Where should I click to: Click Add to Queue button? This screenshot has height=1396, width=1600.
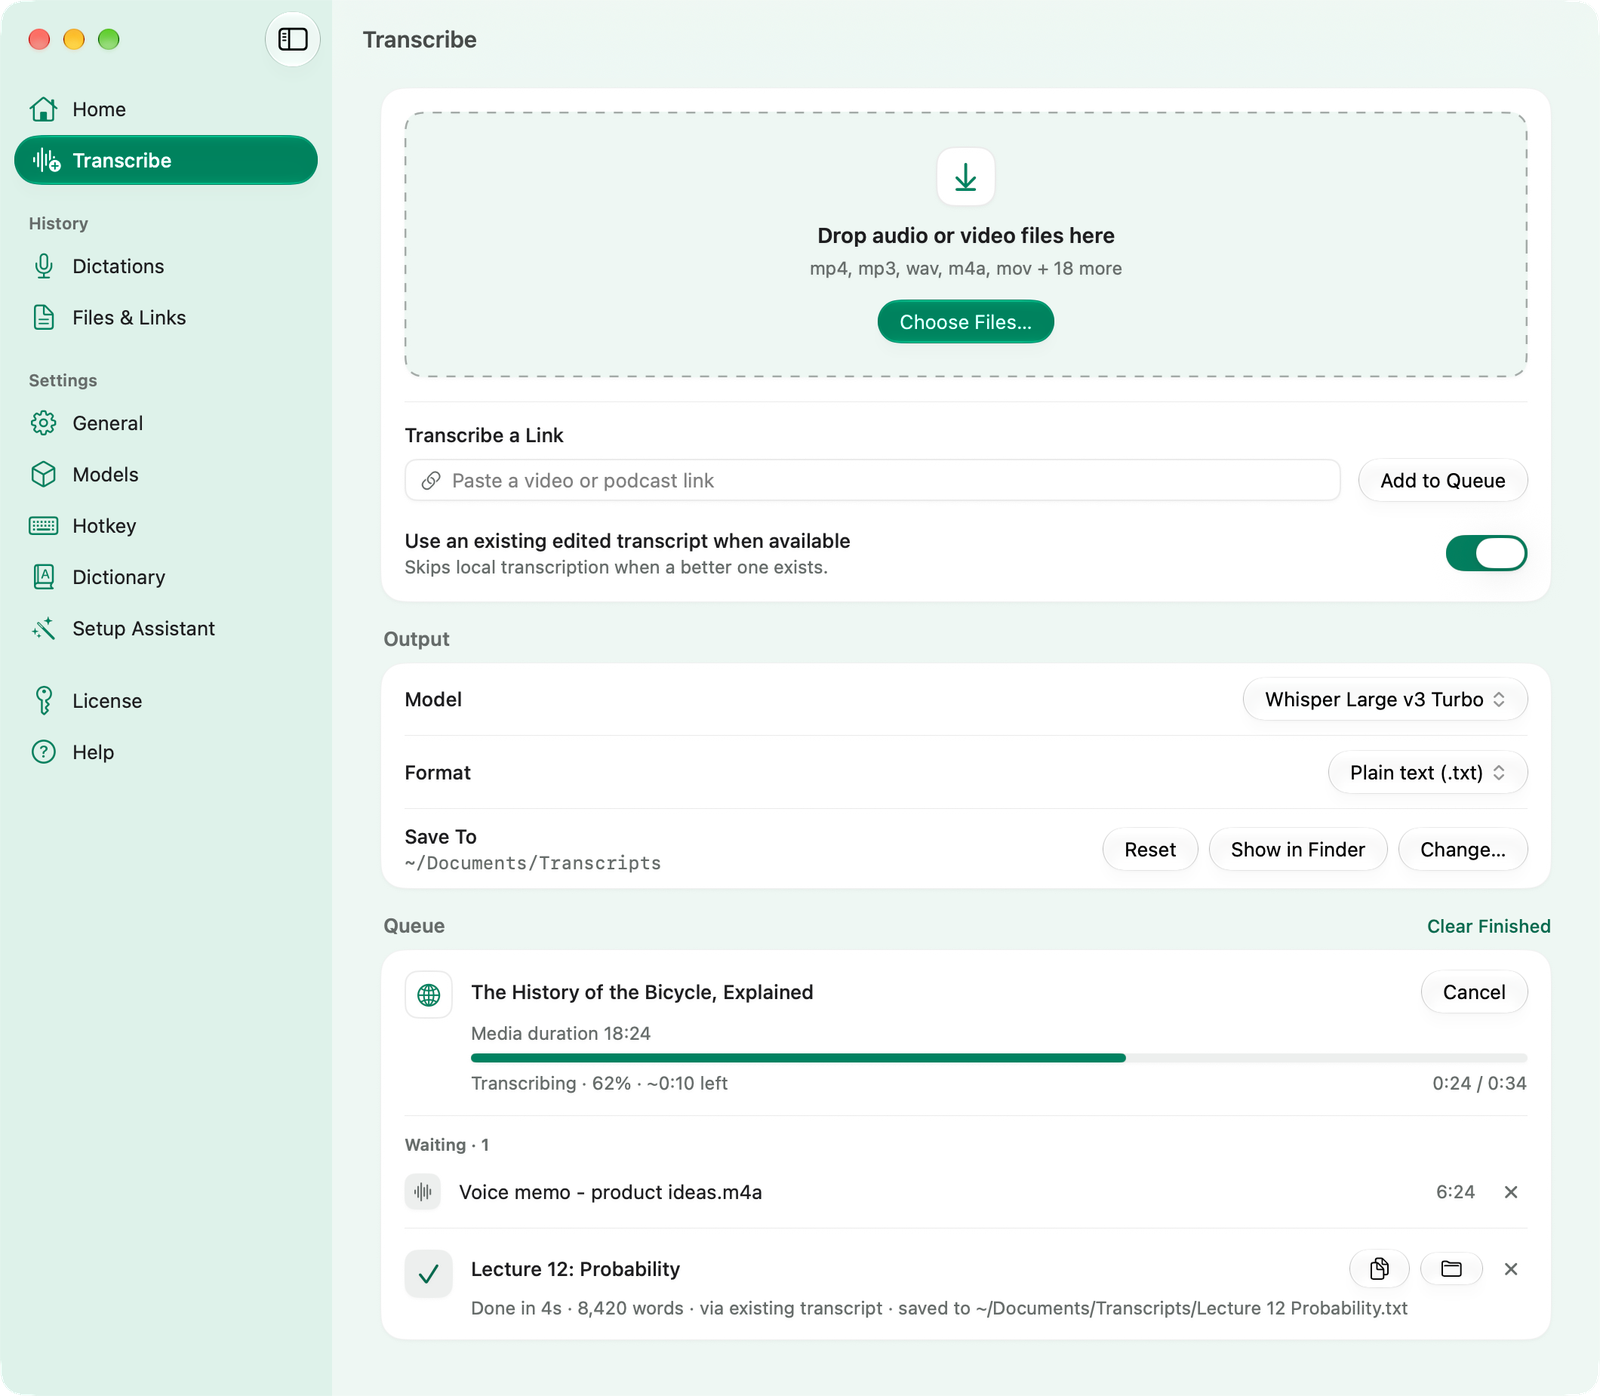click(x=1442, y=481)
